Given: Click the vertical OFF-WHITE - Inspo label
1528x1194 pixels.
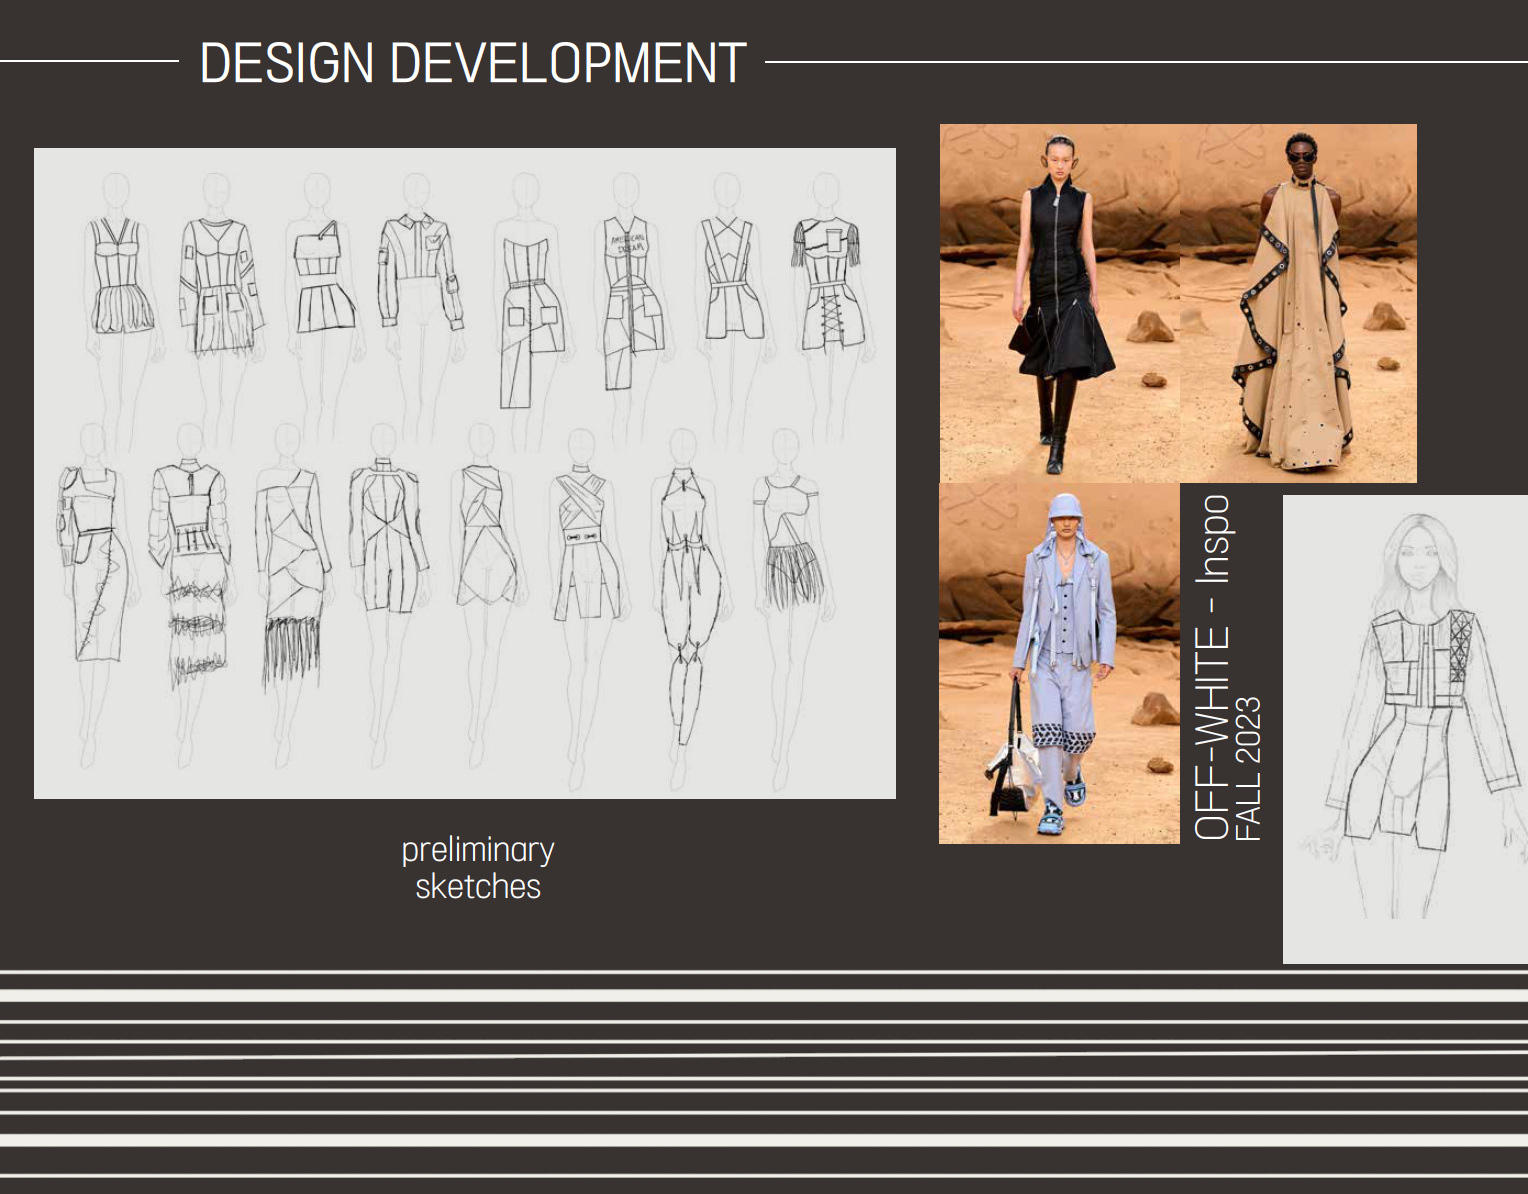Looking at the screenshot, I should pyautogui.click(x=1211, y=667).
